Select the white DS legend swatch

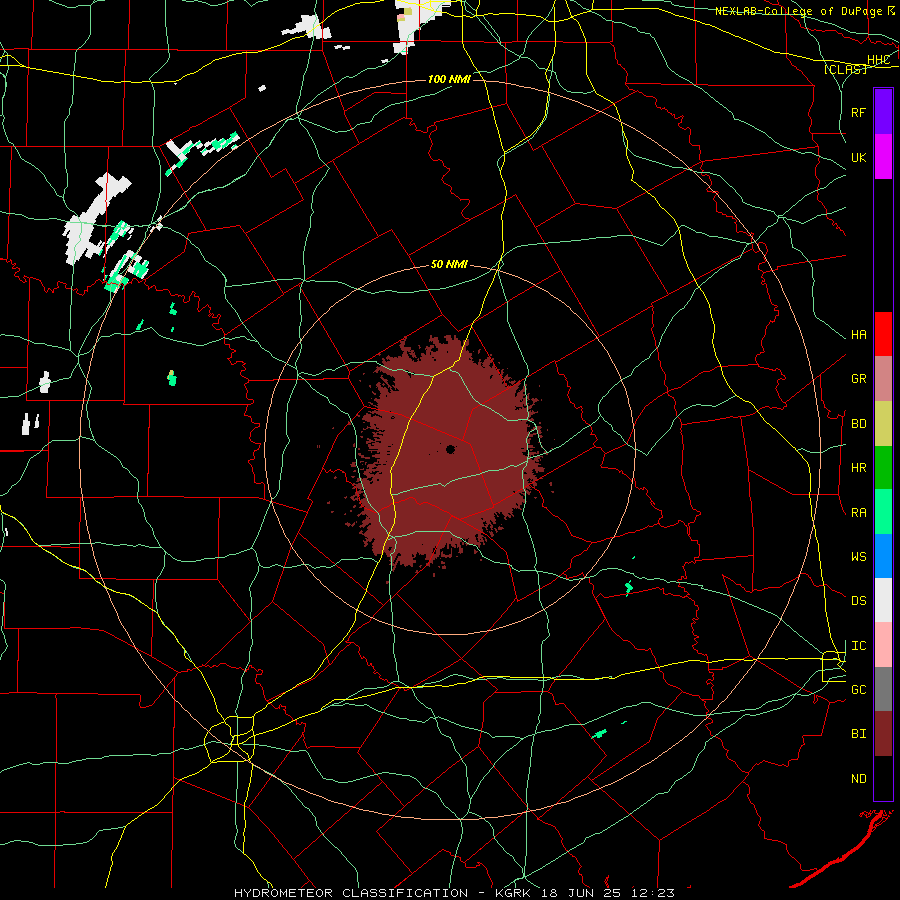coord(883,600)
